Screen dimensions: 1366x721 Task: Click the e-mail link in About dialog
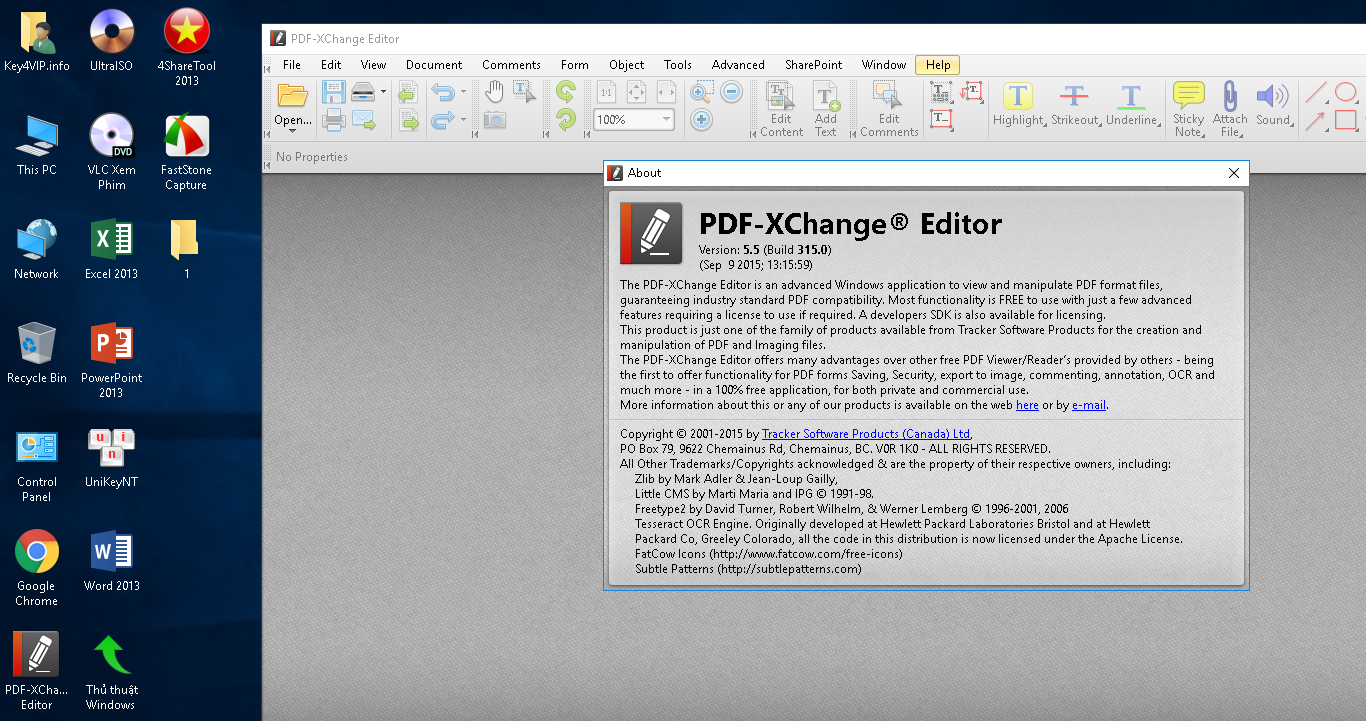(x=1089, y=405)
